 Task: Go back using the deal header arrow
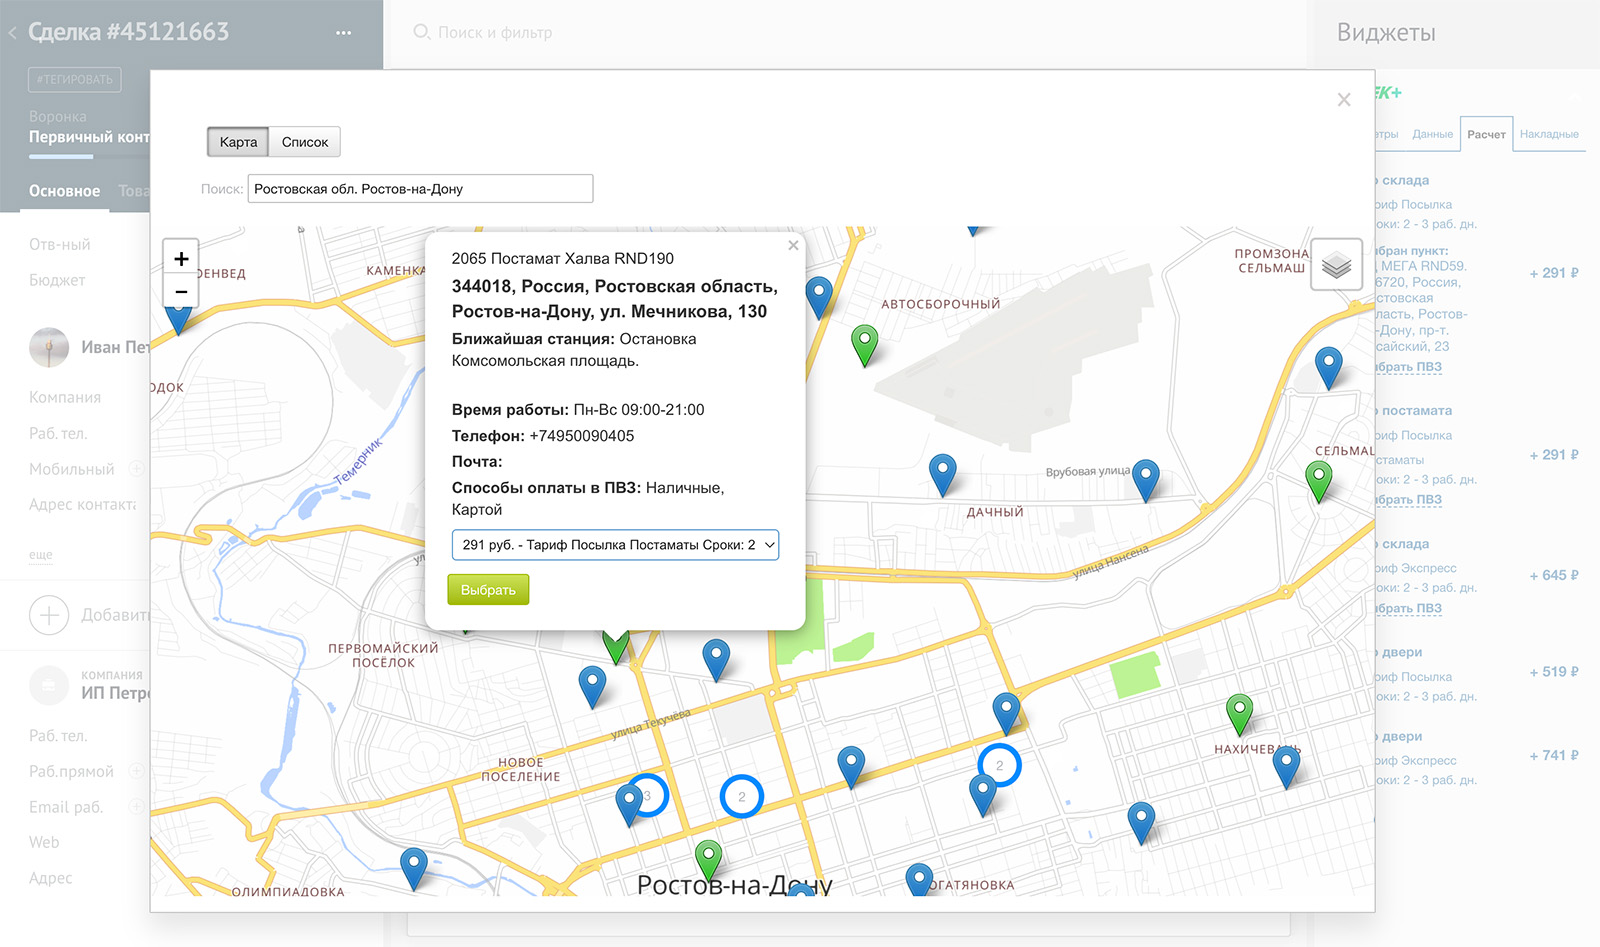point(13,33)
